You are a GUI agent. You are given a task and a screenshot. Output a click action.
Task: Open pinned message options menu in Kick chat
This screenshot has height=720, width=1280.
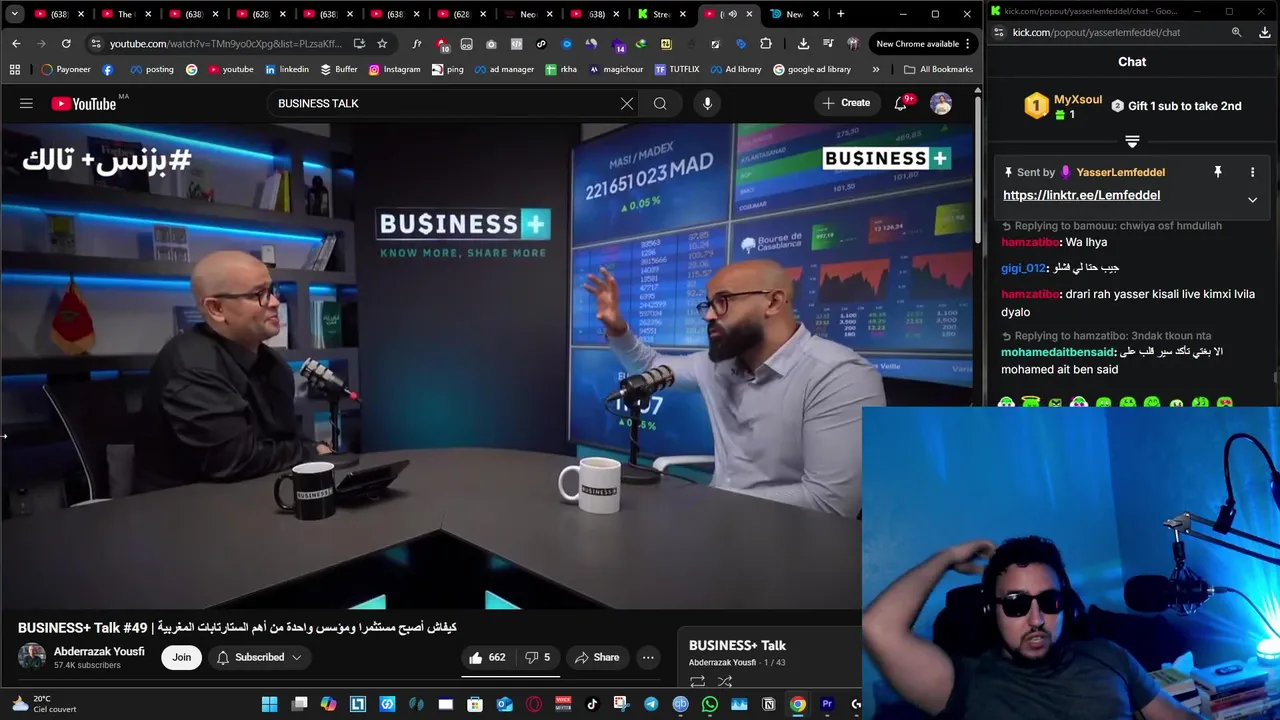point(1252,172)
